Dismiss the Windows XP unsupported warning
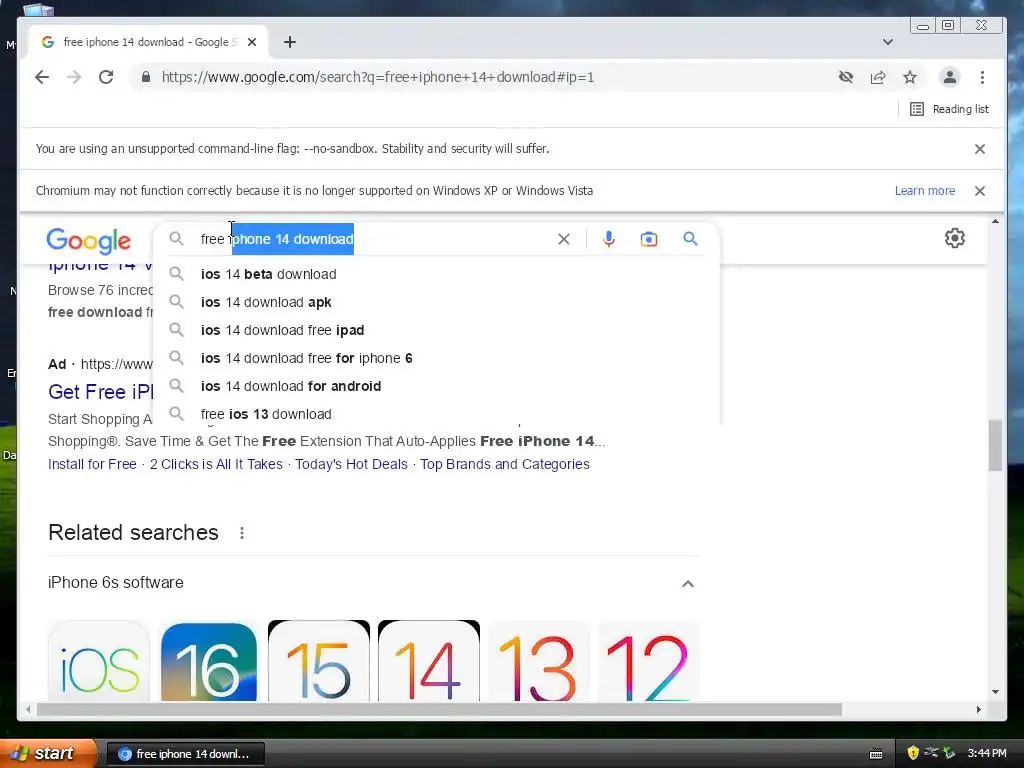This screenshot has height=768, width=1024. [980, 191]
